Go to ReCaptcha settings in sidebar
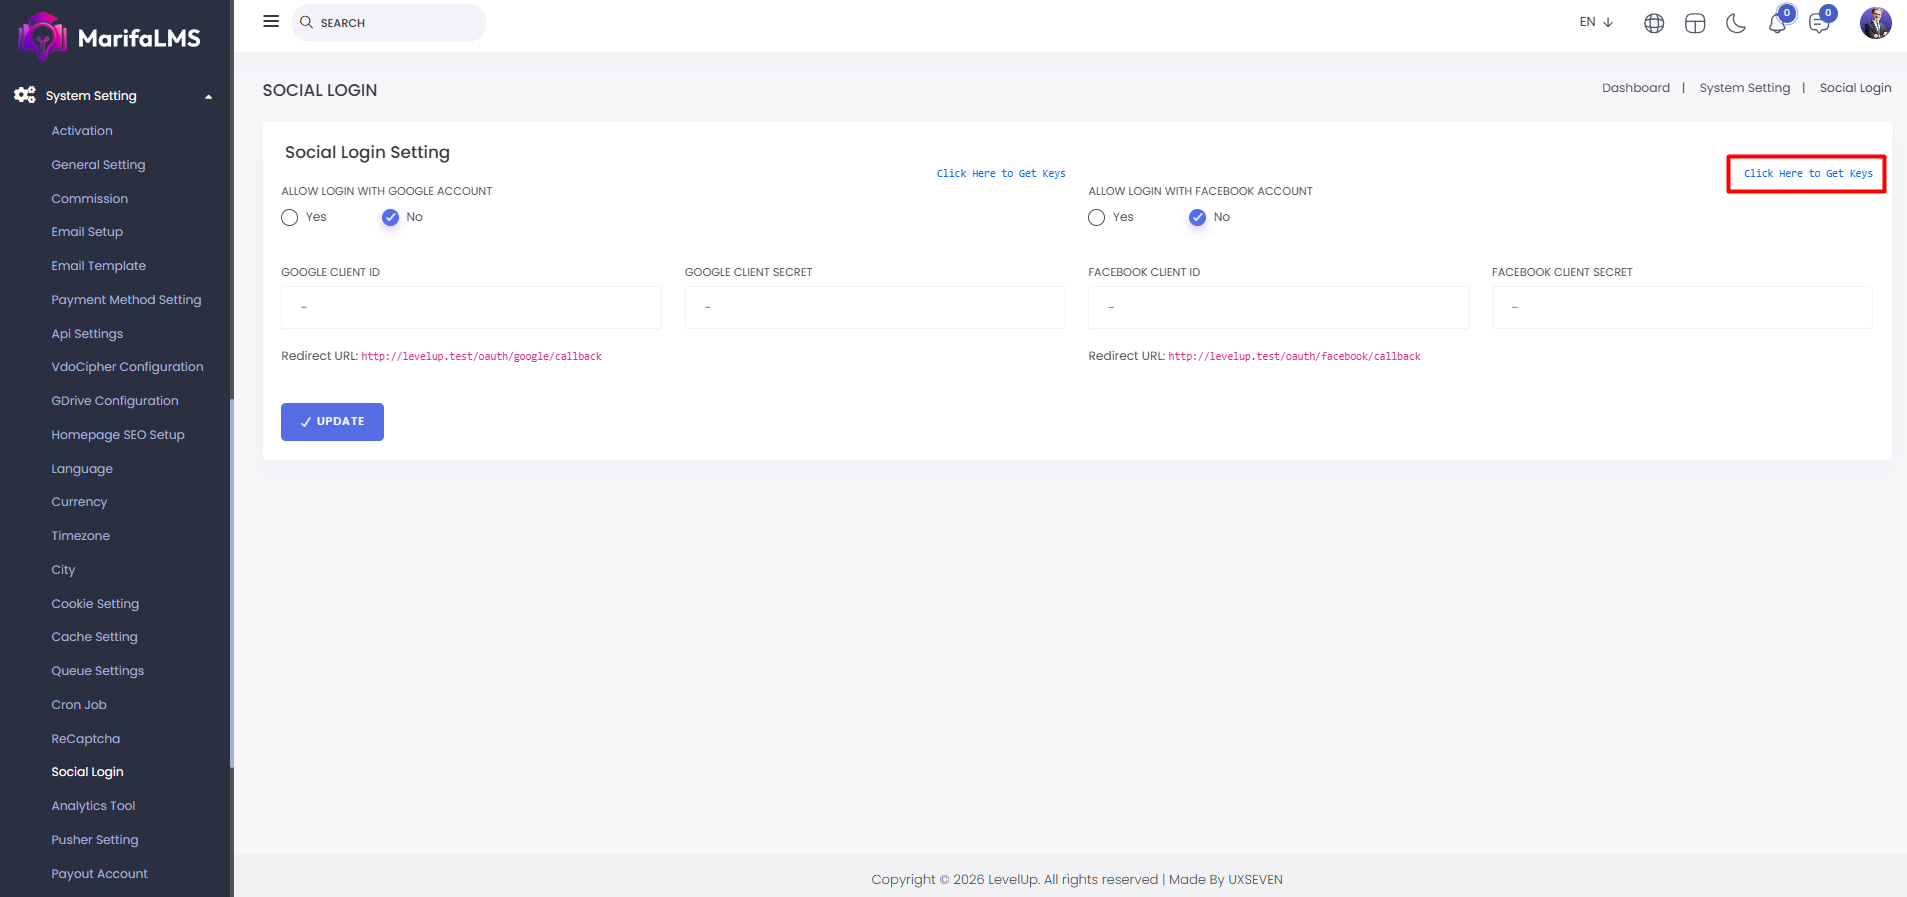Viewport: 1907px width, 897px height. [x=86, y=739]
